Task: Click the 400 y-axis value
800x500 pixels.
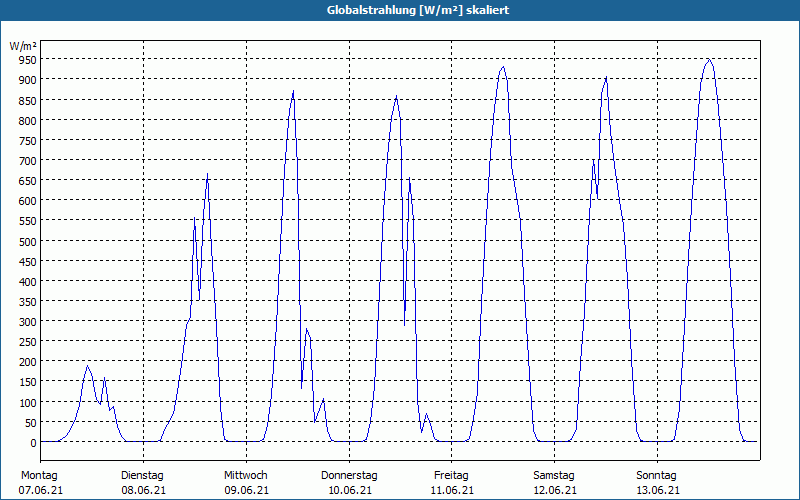Action: click(27, 282)
